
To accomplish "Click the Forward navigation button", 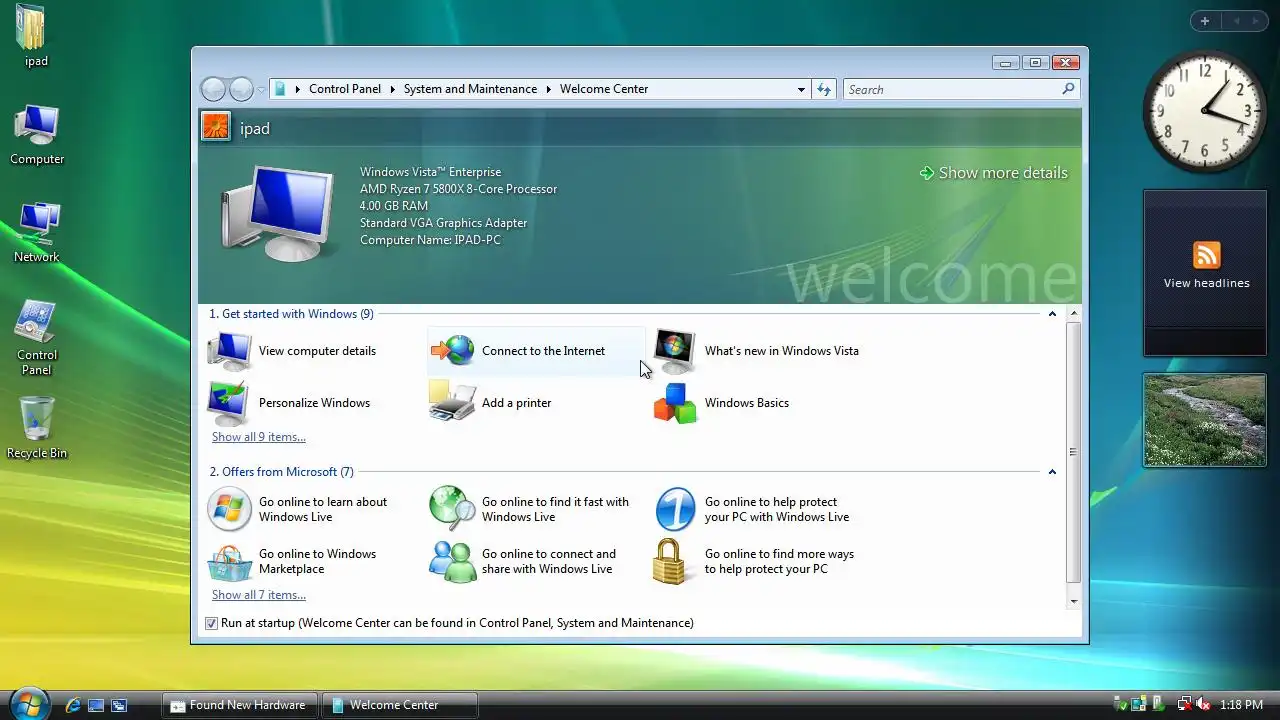I will (241, 89).
